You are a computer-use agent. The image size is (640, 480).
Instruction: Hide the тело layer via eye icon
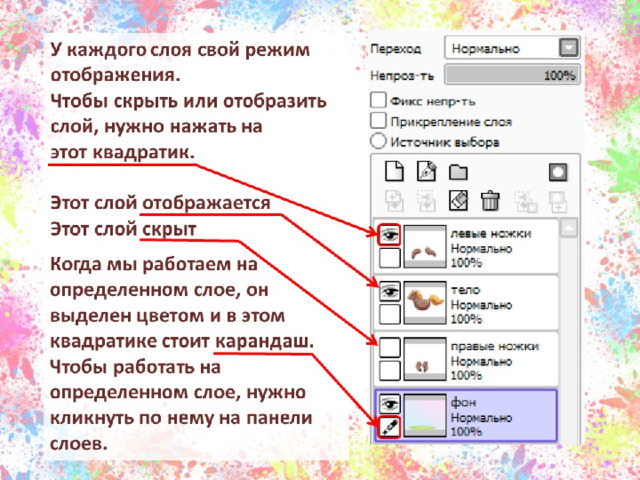point(389,291)
